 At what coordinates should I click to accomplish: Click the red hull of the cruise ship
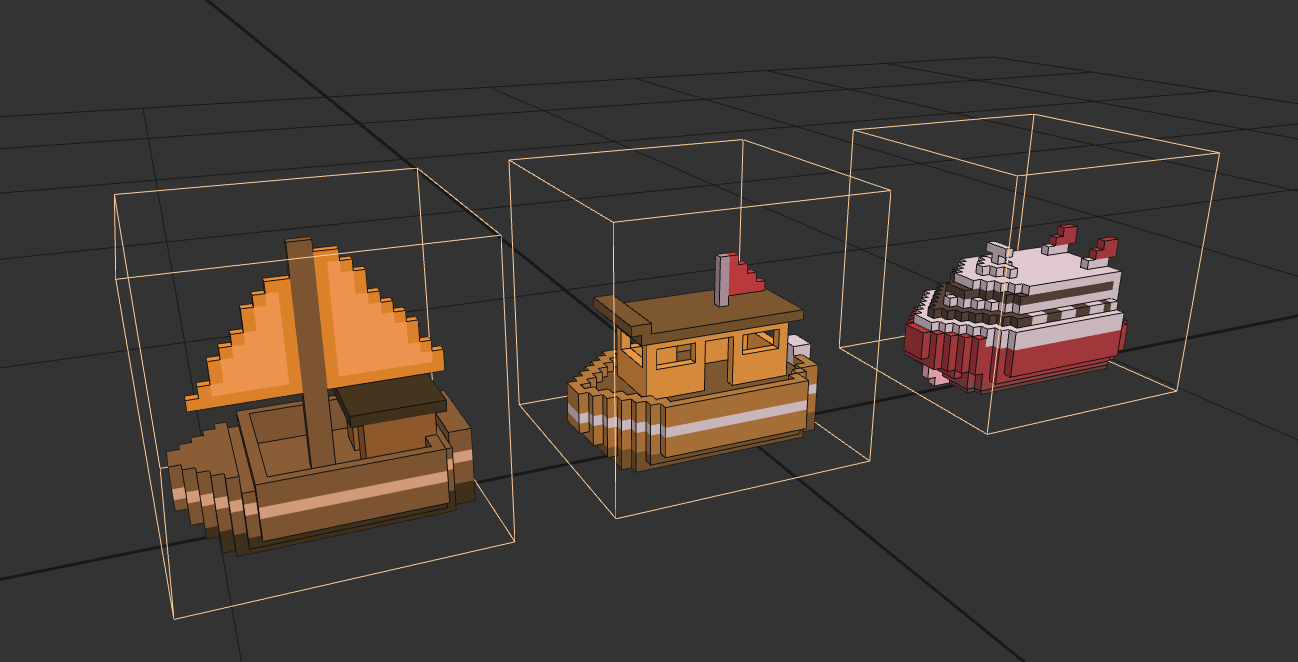pos(1050,355)
